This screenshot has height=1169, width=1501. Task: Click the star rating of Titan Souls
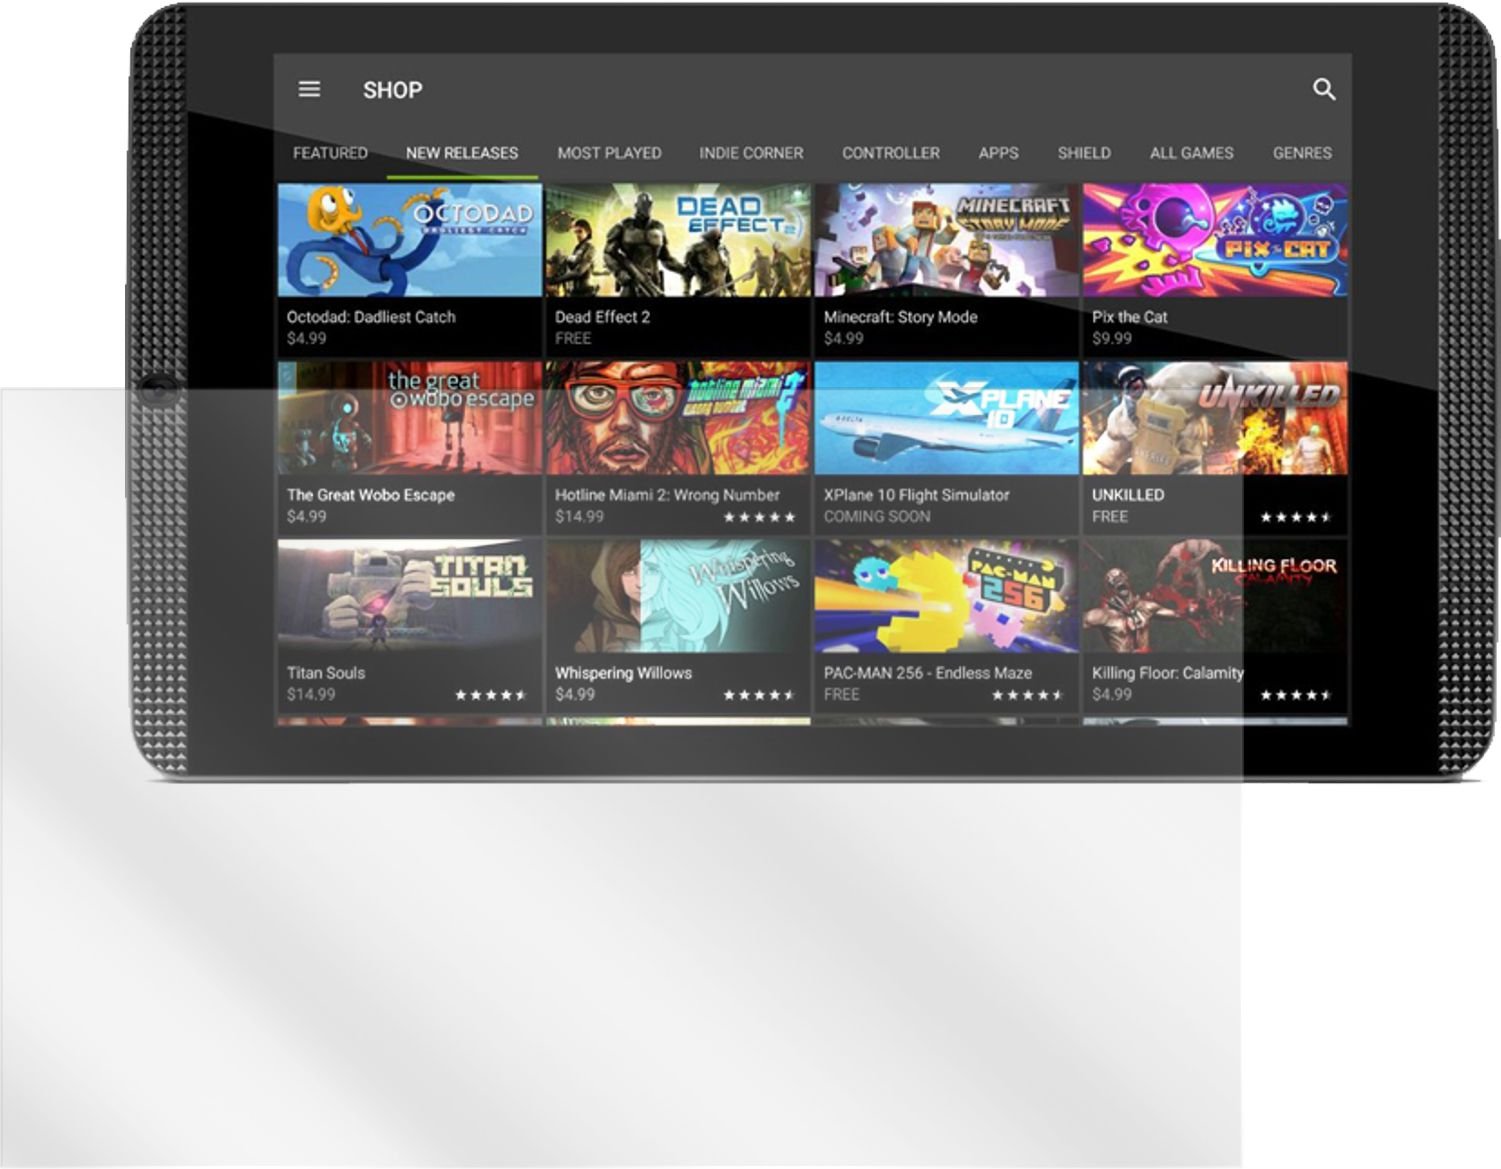point(491,695)
